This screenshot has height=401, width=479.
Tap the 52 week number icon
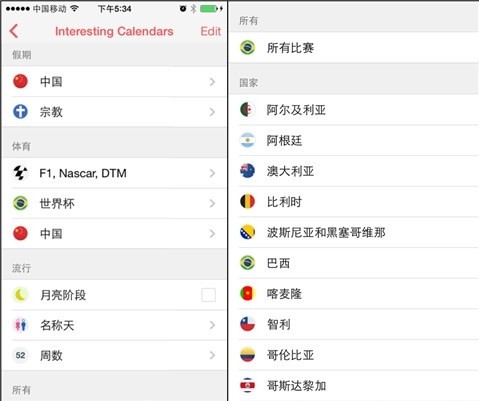coord(20,355)
